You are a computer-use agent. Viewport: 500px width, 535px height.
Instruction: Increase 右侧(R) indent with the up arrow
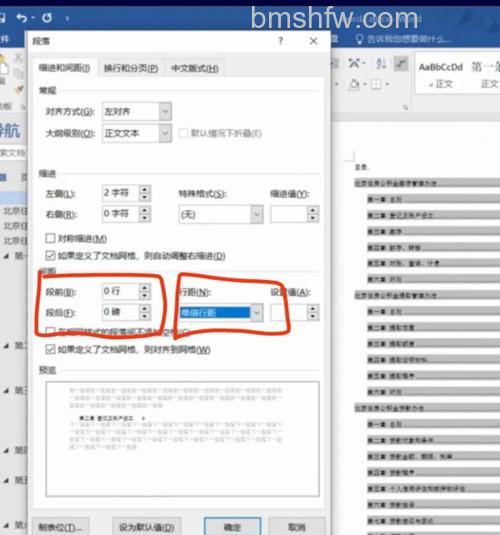coord(145,210)
